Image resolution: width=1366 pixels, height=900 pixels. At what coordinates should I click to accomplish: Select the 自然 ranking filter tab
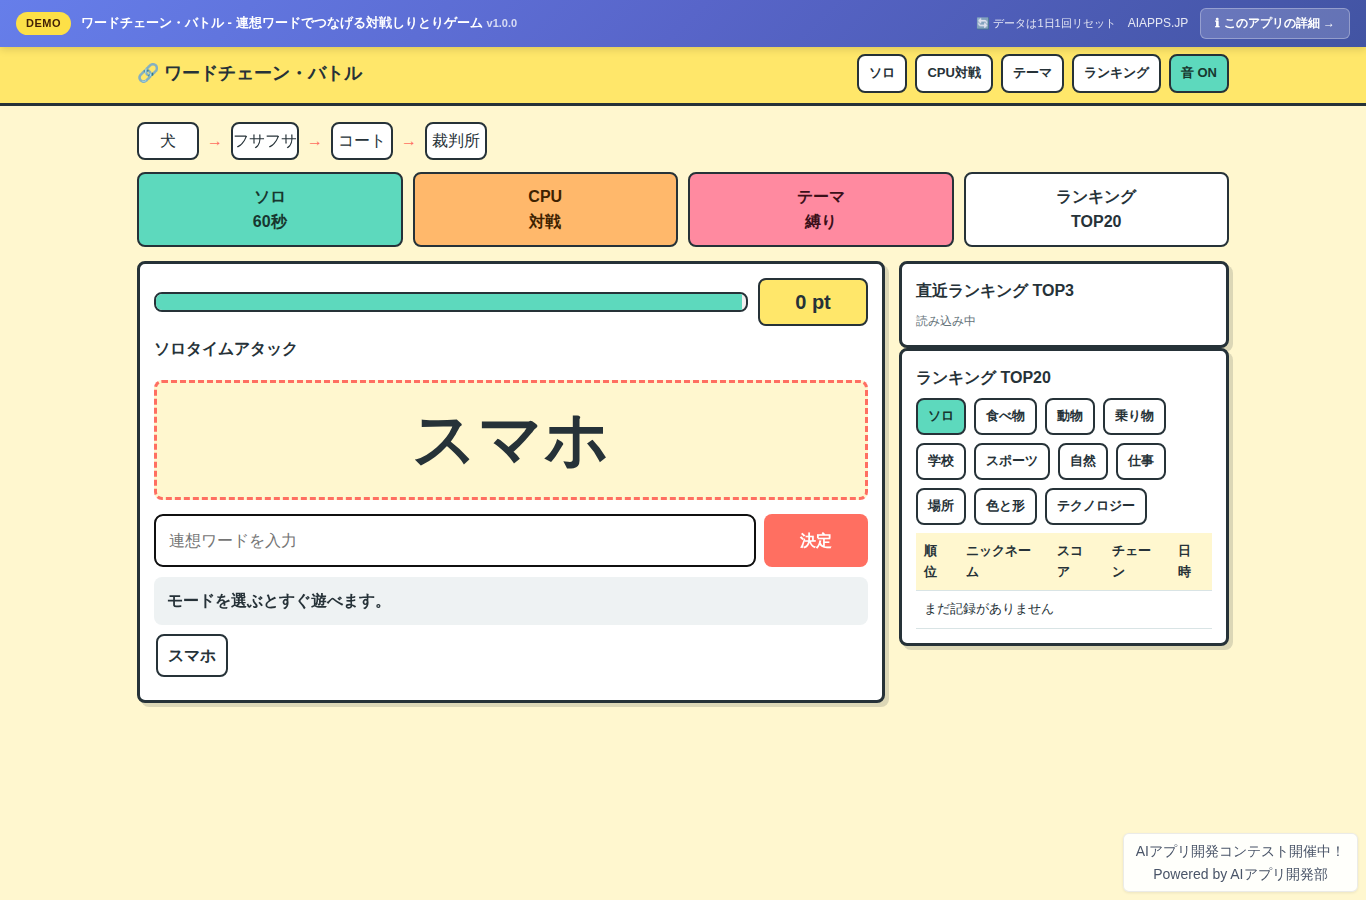[x=1083, y=461]
